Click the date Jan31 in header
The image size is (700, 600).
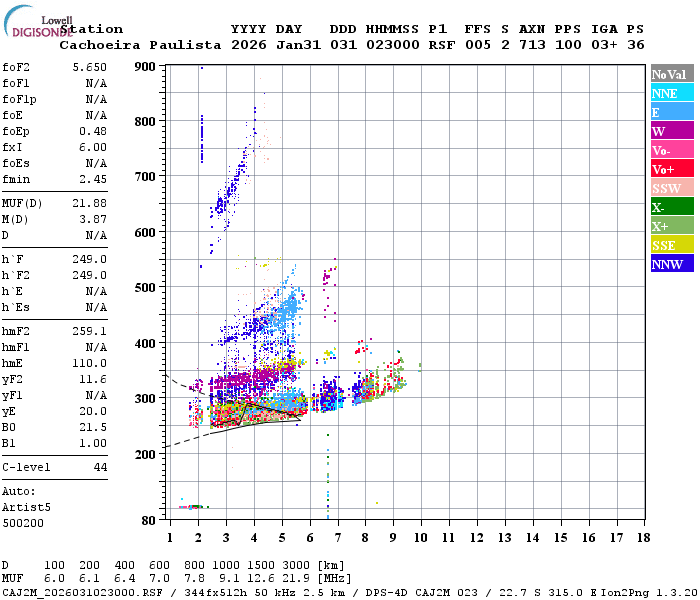298,45
